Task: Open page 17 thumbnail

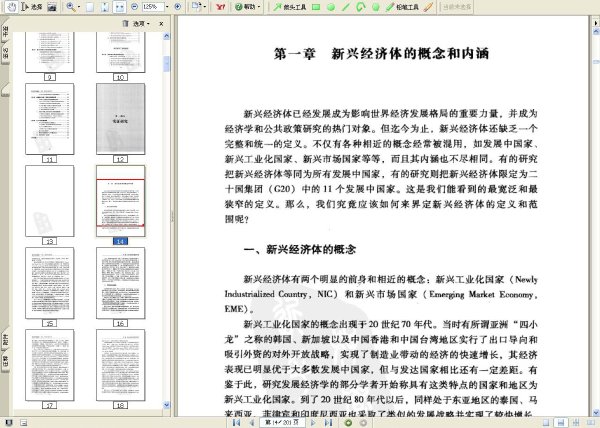Action: [x=50, y=365]
